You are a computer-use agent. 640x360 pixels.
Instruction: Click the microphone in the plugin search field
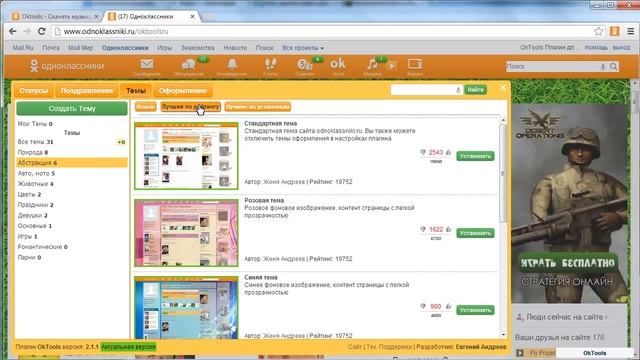[458, 90]
